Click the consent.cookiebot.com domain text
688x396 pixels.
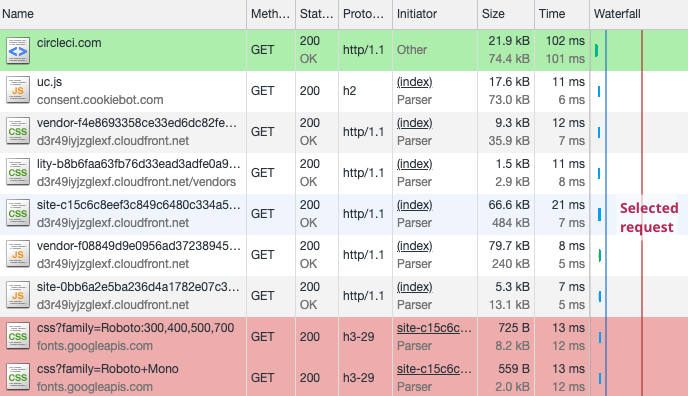(x=100, y=100)
